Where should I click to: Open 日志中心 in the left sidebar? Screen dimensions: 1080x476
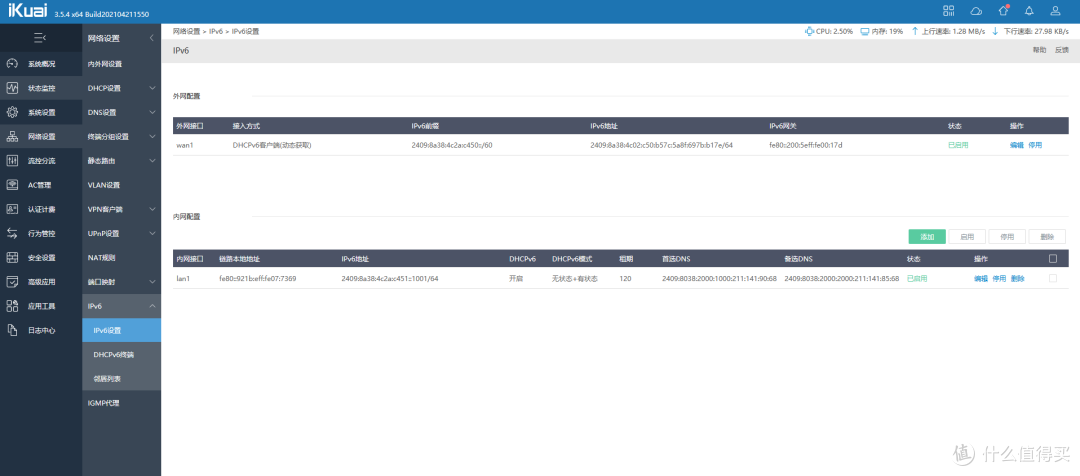pos(41,330)
